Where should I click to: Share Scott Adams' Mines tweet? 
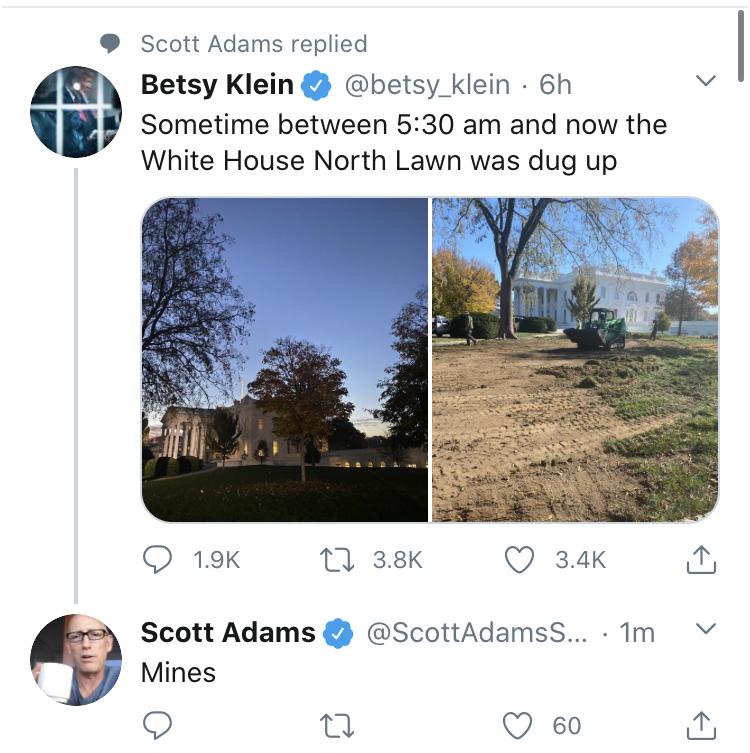tap(702, 725)
